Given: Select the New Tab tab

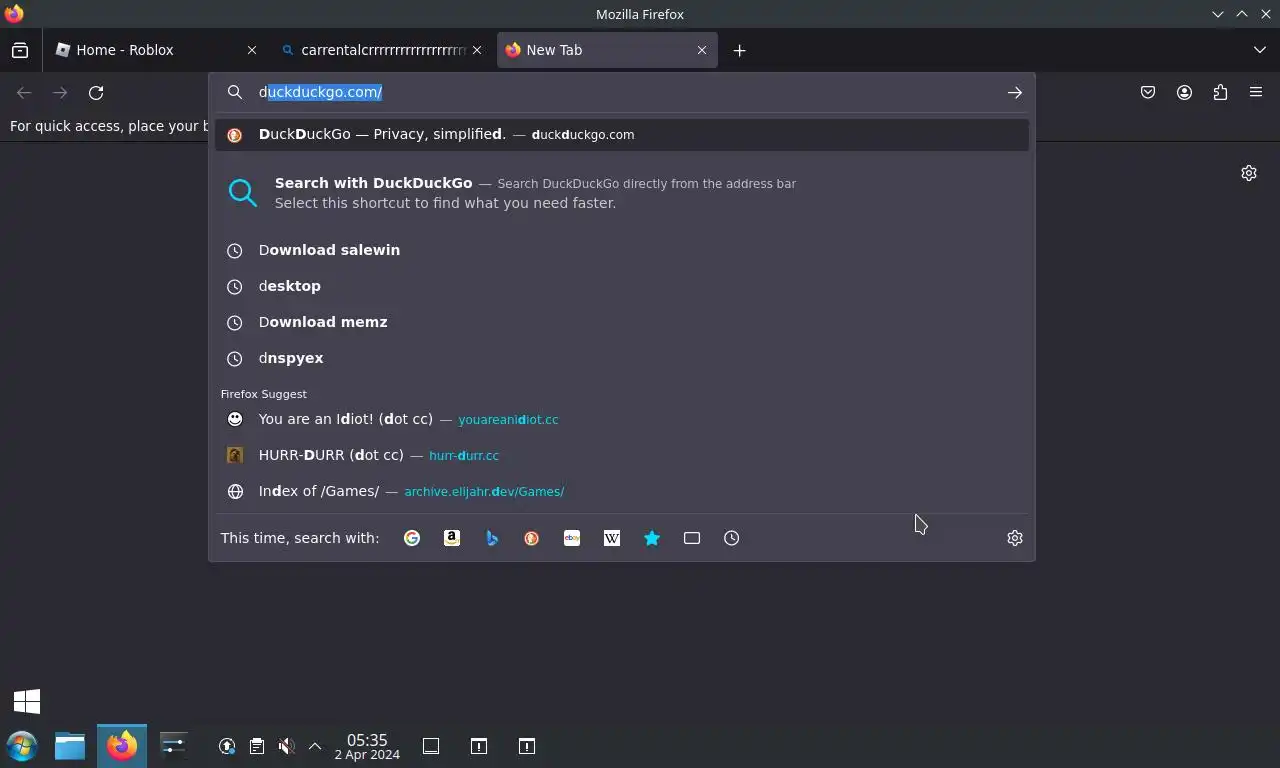Looking at the screenshot, I should pos(607,50).
